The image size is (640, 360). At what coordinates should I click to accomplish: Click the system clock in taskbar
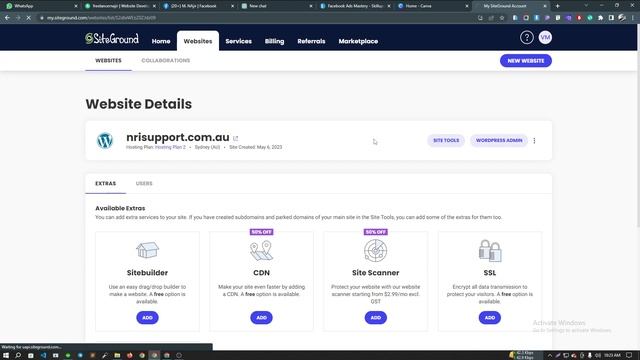[613, 356]
